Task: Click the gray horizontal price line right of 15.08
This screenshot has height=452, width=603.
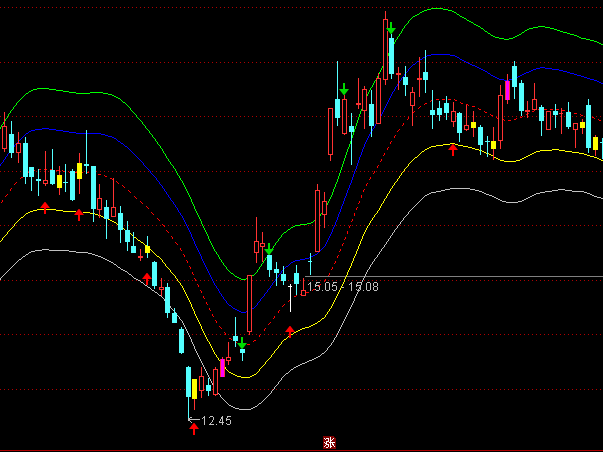Action: (x=480, y=276)
